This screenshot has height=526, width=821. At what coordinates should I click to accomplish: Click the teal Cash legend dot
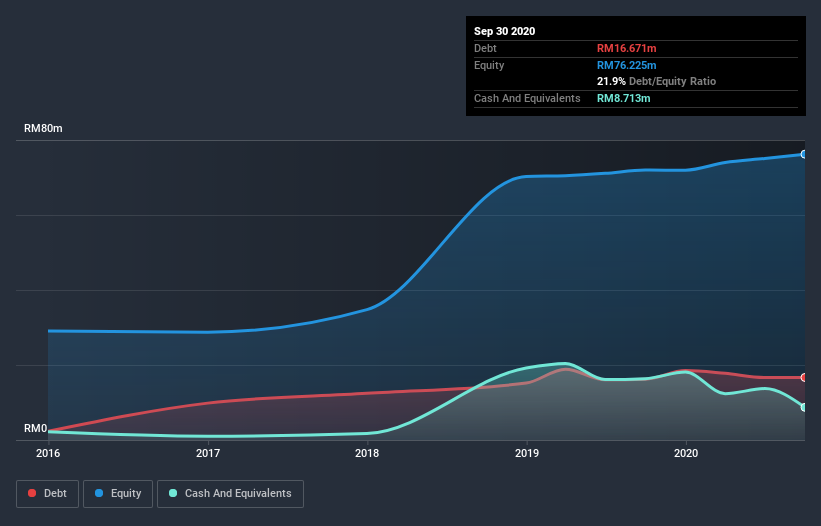(x=173, y=493)
